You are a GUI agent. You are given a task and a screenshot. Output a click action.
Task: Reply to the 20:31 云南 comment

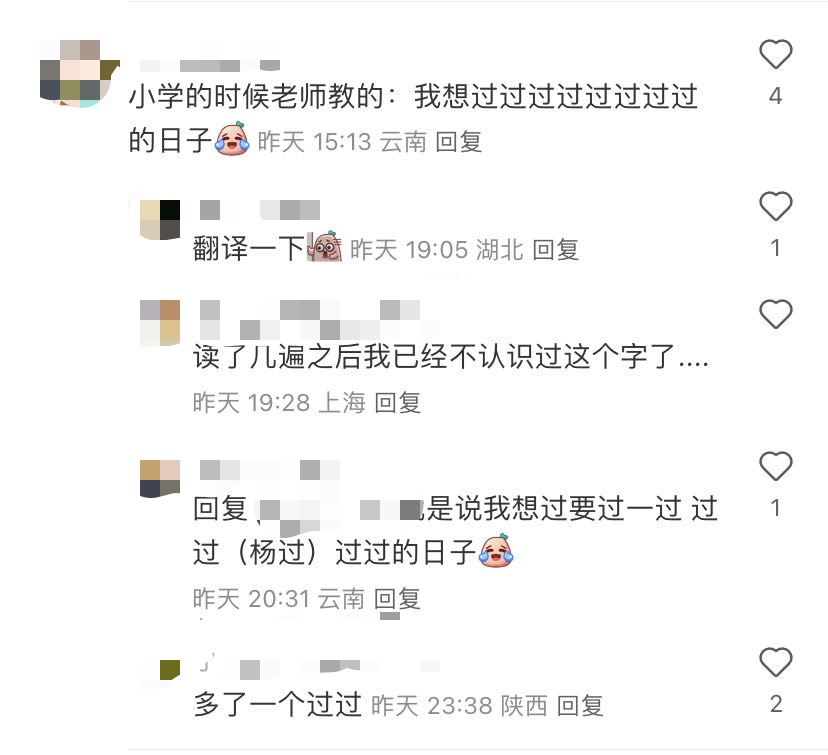[397, 599]
